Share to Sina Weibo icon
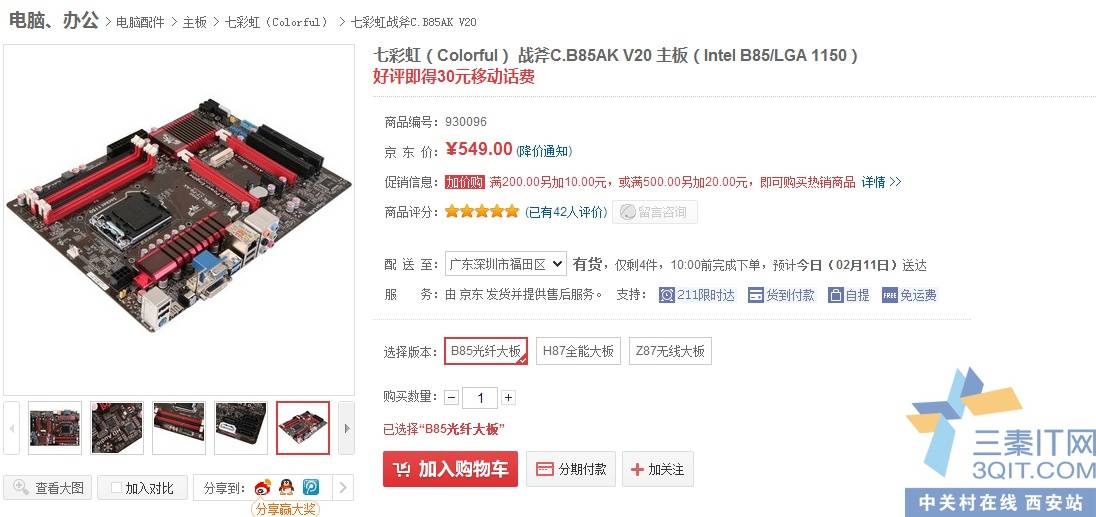1096x517 pixels. coord(262,487)
